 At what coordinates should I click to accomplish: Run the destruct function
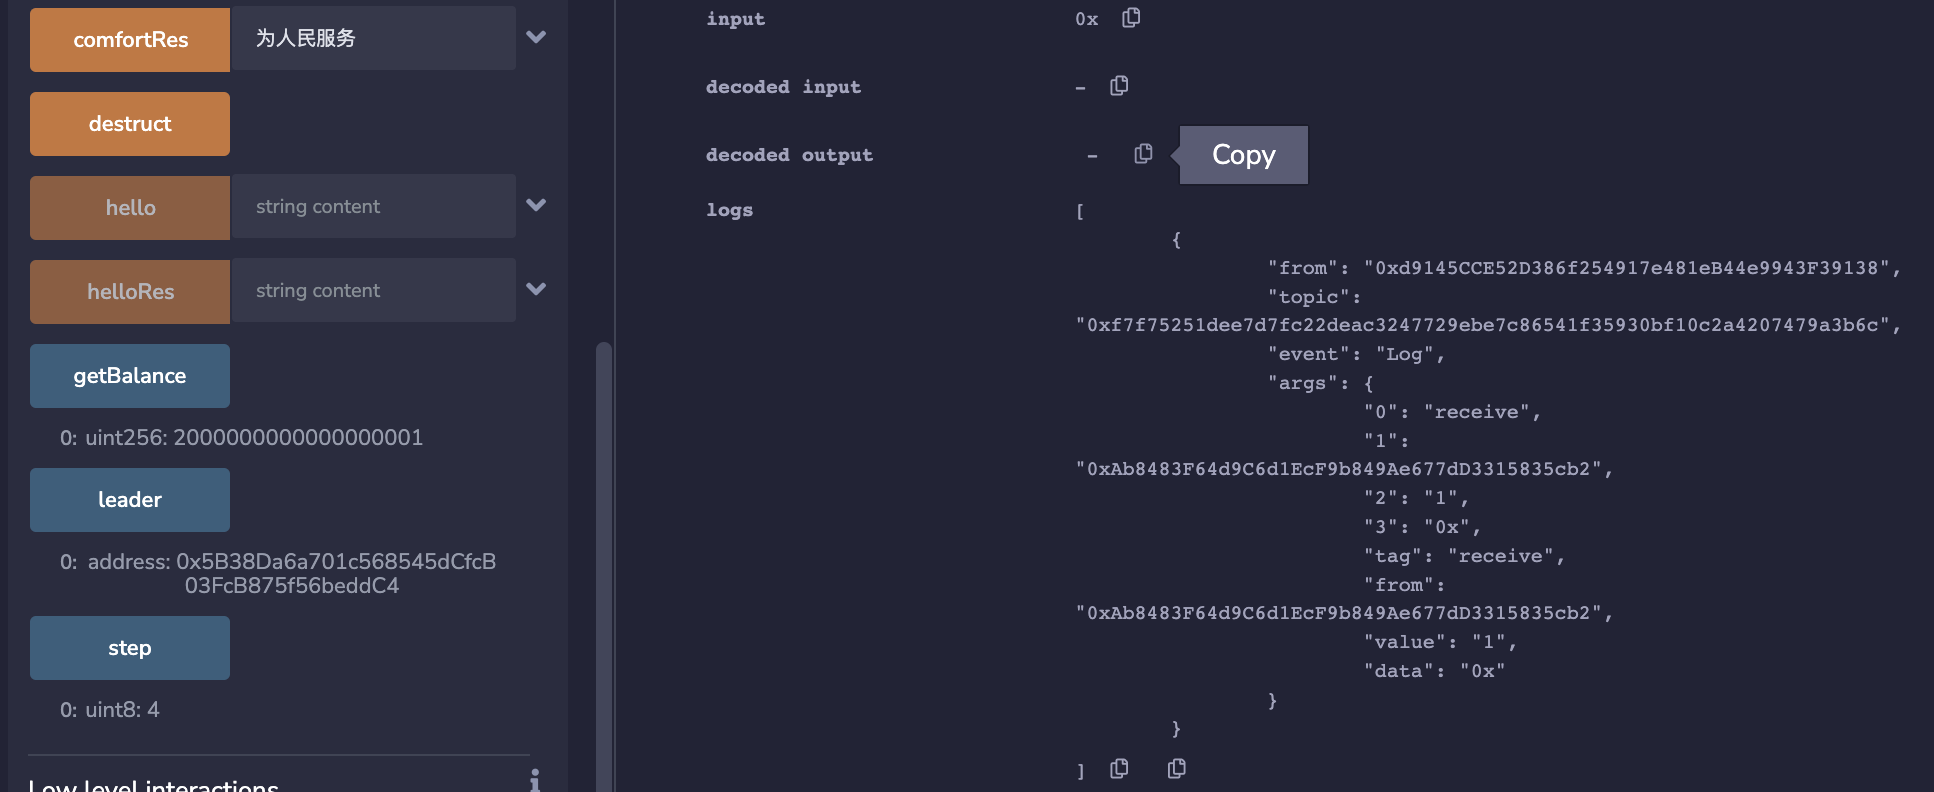130,124
